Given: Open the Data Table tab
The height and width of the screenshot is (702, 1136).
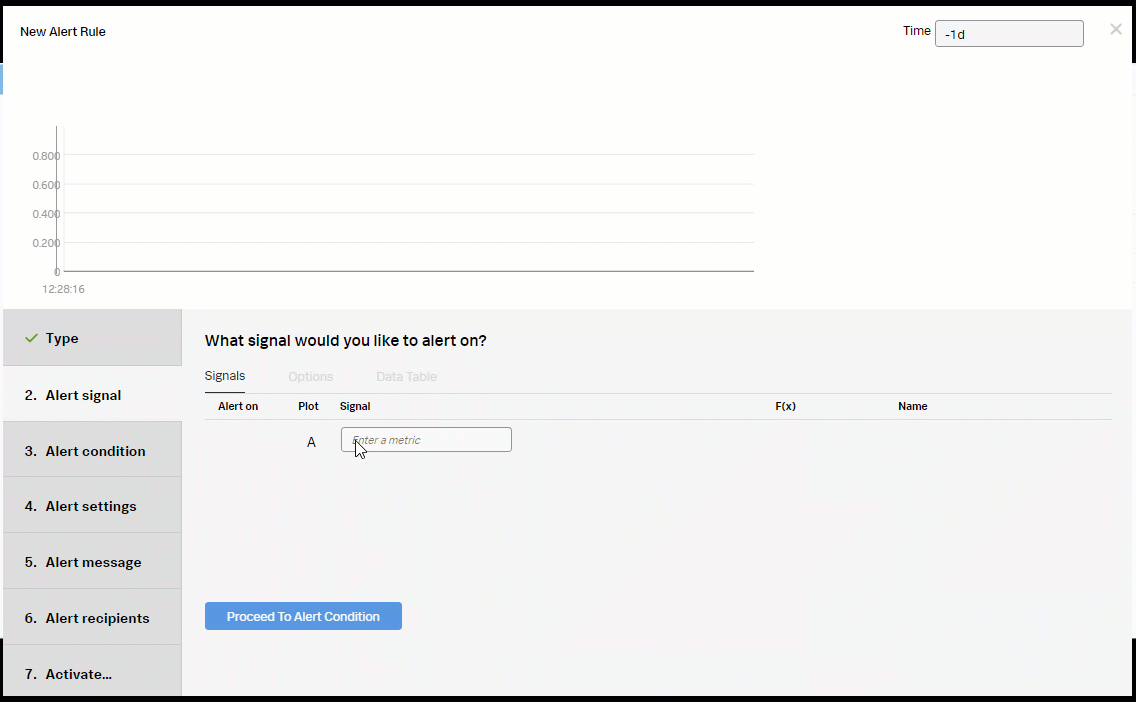Looking at the screenshot, I should point(406,377).
